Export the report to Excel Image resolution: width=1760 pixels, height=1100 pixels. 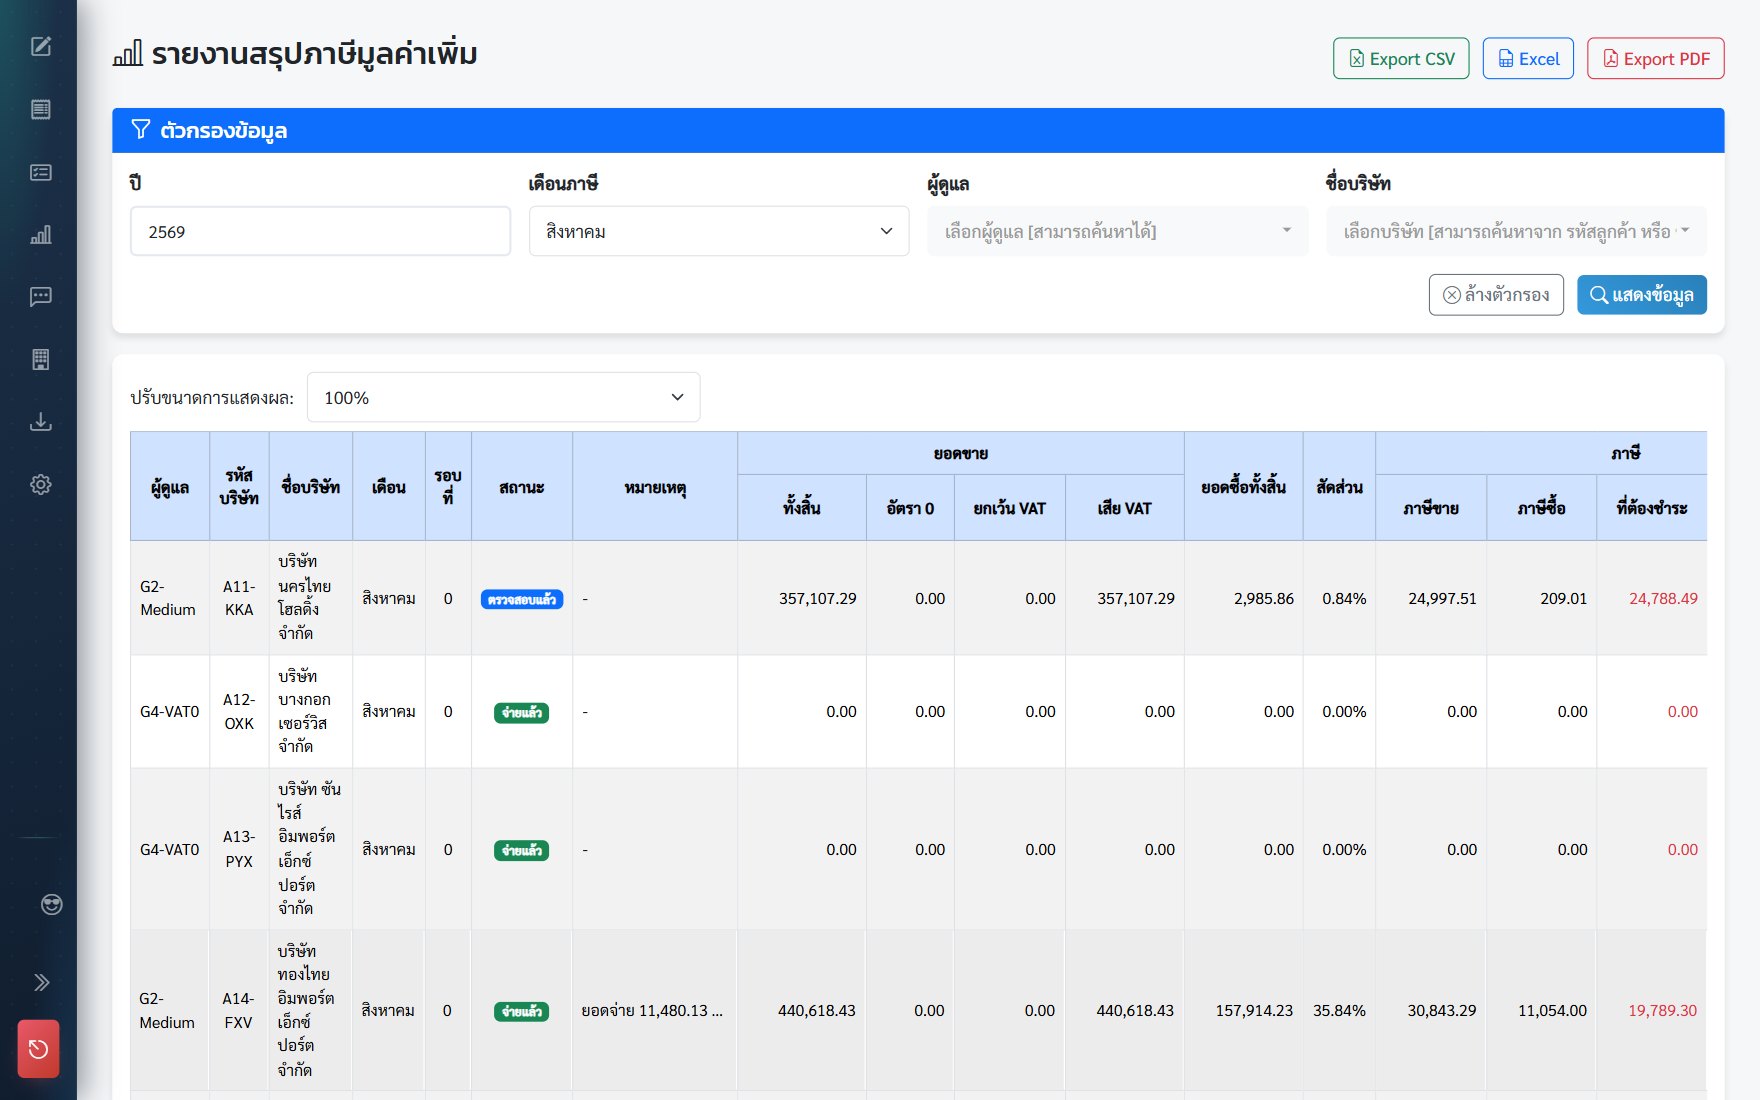(x=1528, y=58)
